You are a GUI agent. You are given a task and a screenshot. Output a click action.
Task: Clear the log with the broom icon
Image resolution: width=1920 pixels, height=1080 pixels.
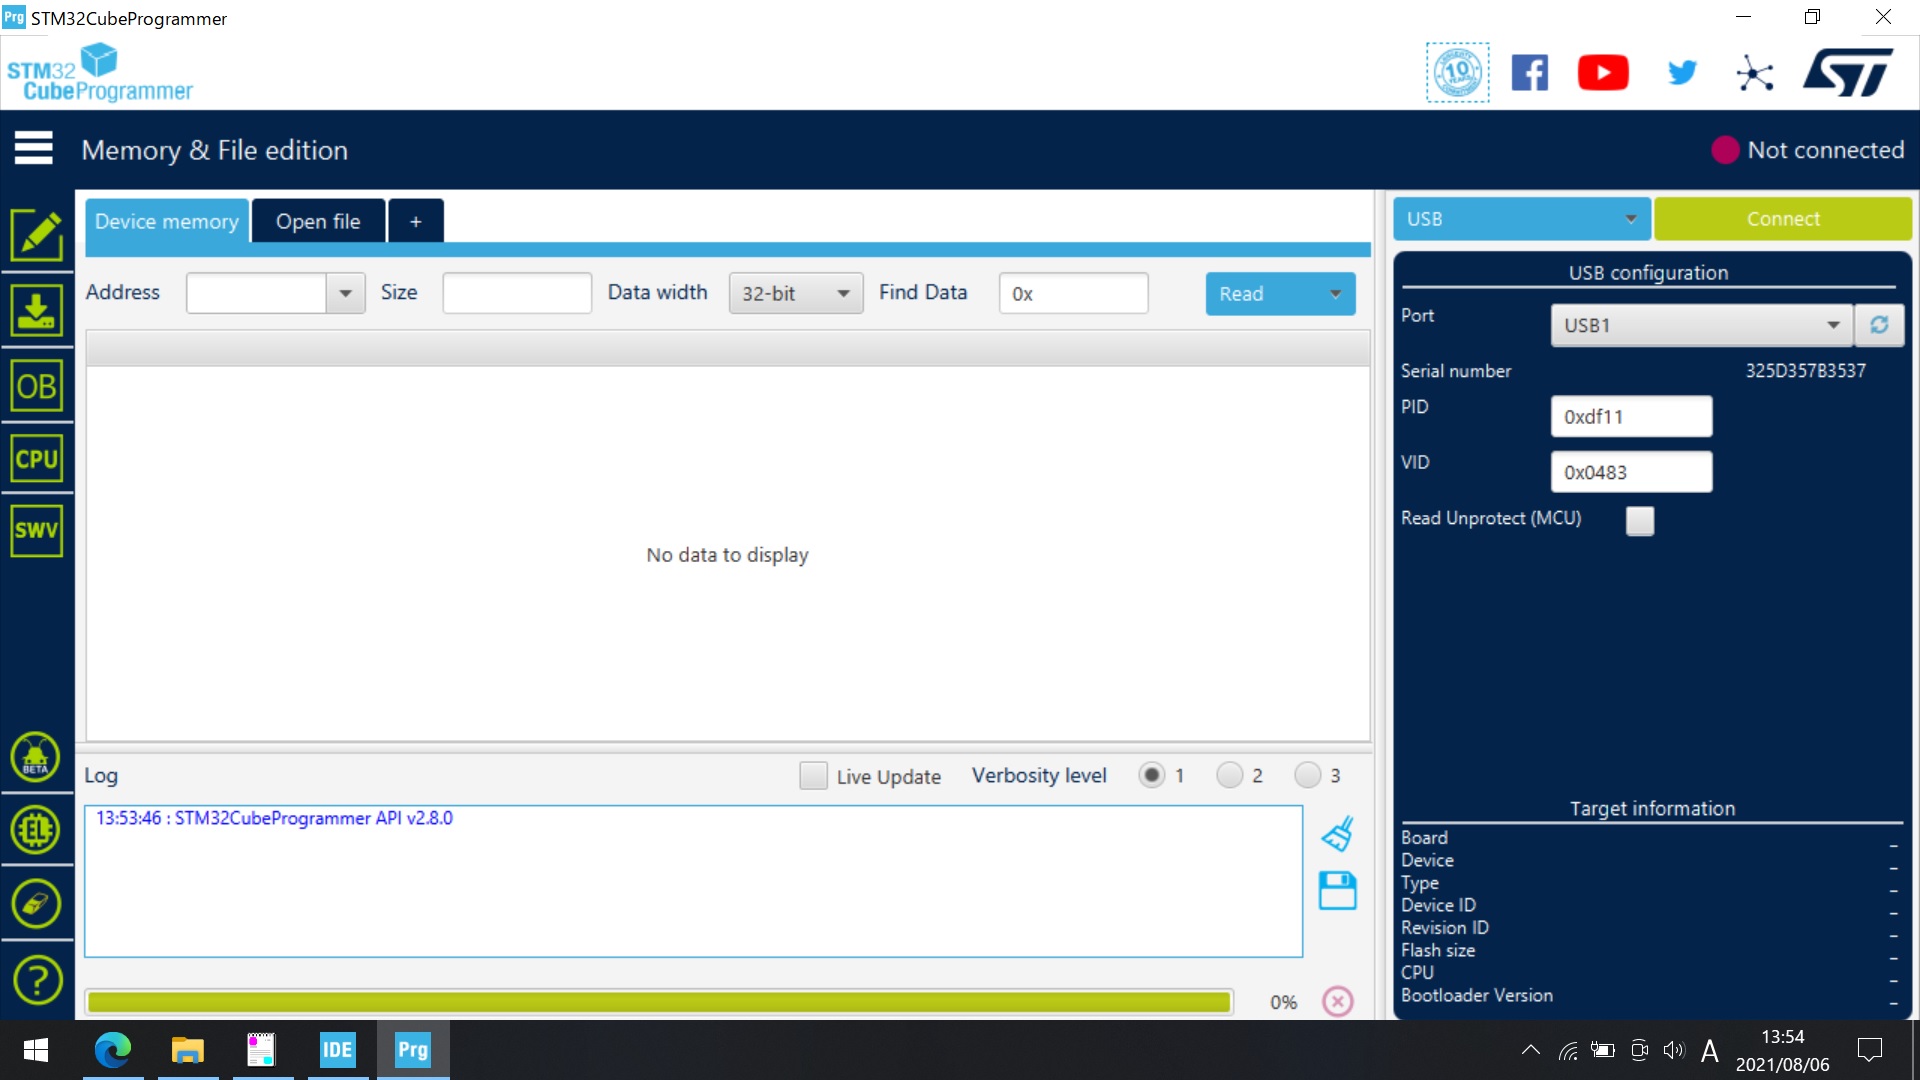point(1337,834)
